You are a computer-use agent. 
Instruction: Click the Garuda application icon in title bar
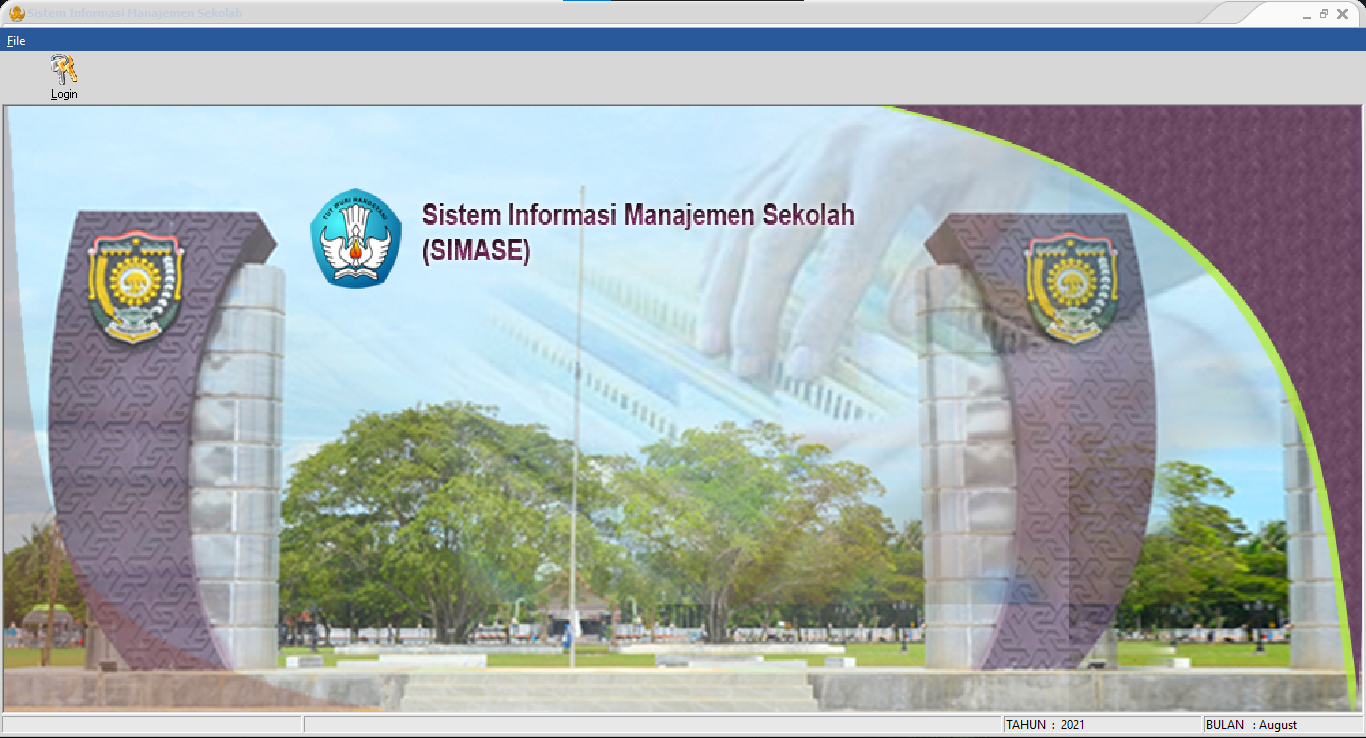tap(16, 14)
